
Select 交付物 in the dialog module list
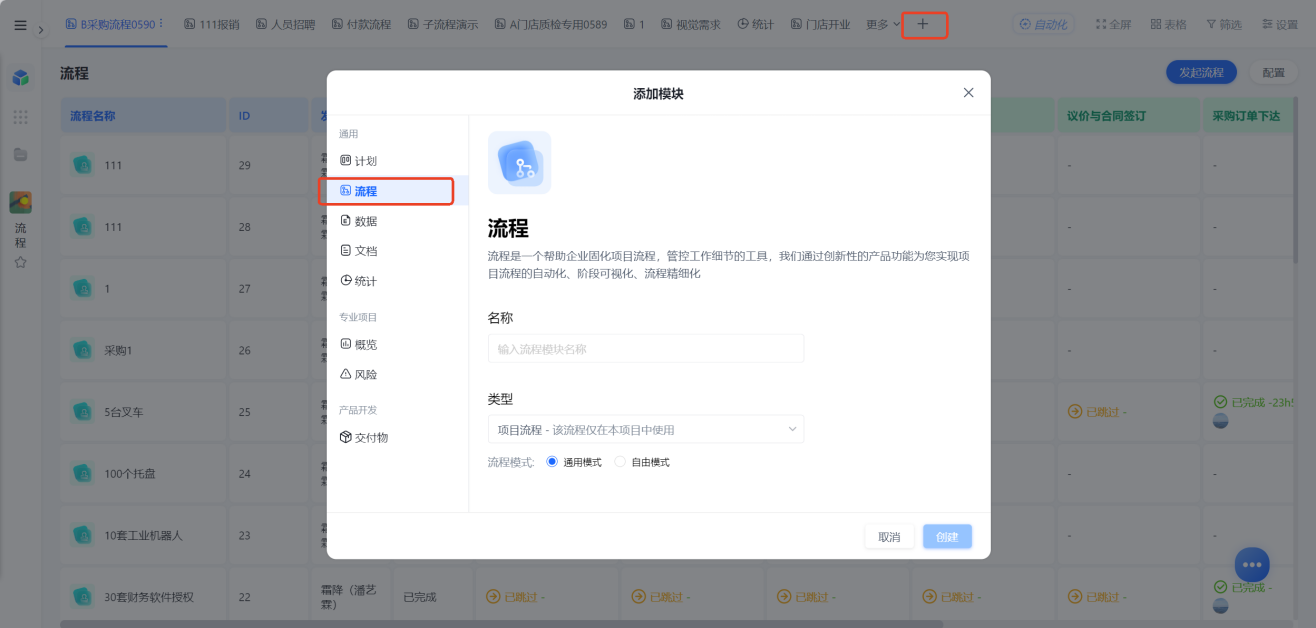tap(397, 437)
